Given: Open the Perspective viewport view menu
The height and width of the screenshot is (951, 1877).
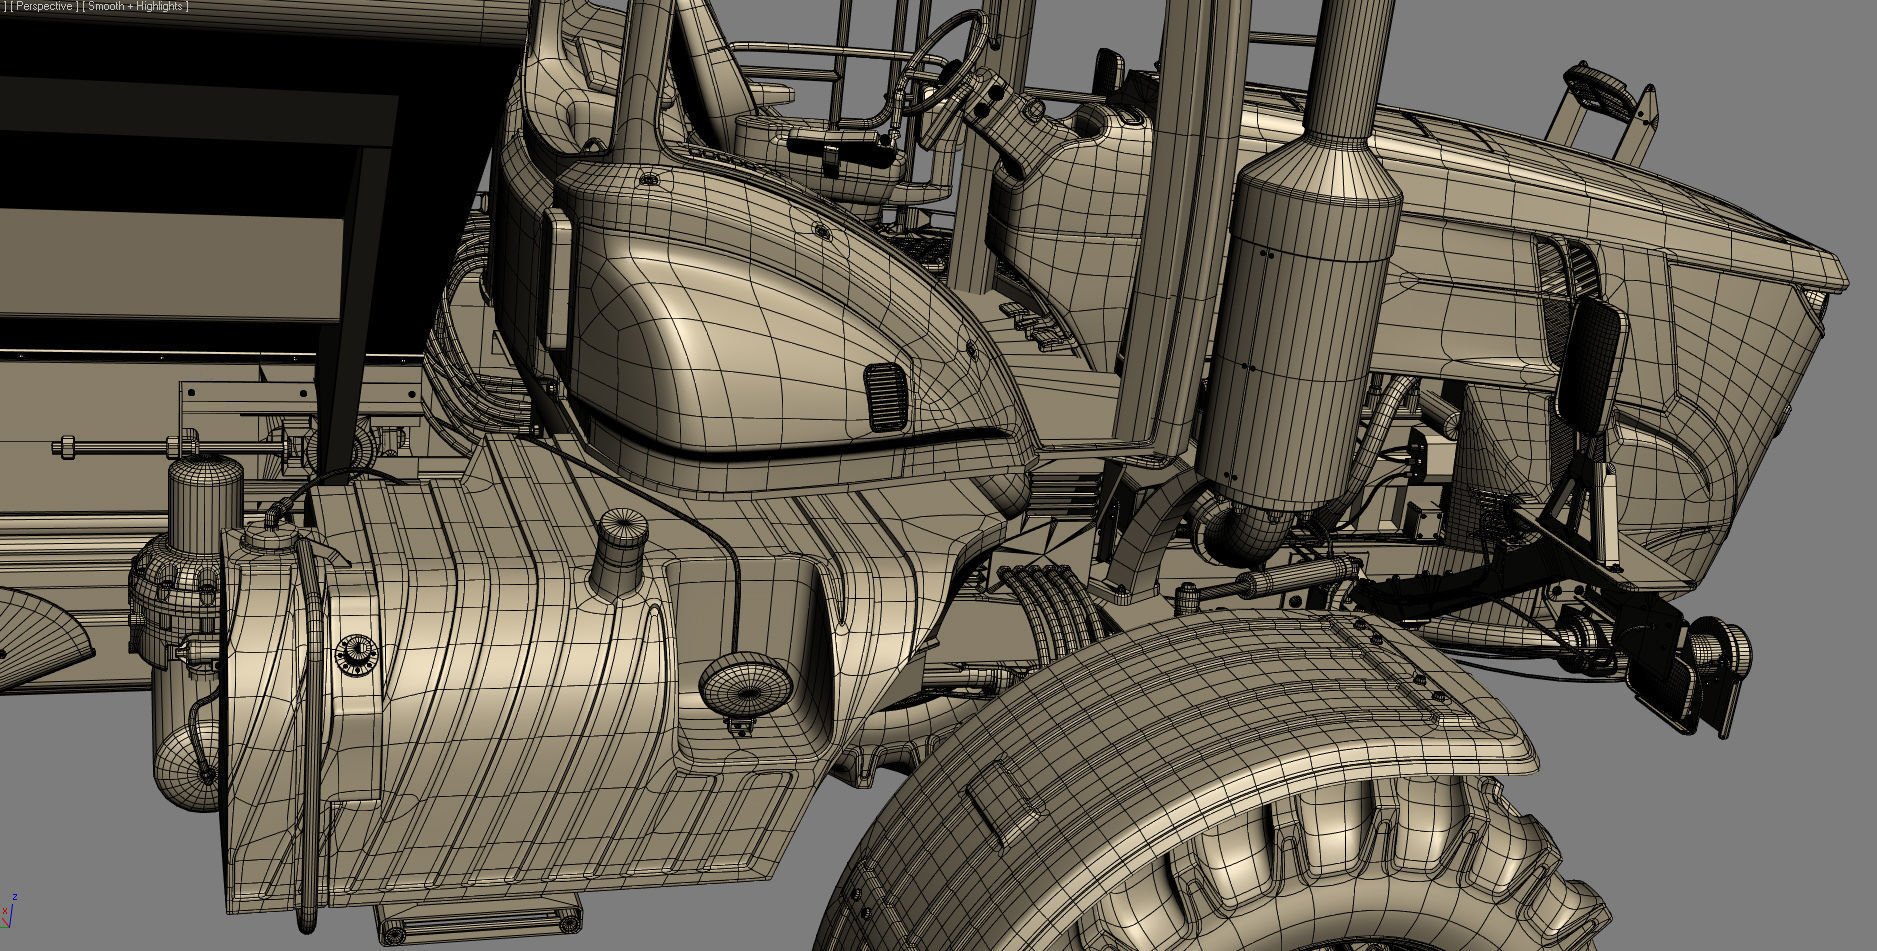Looking at the screenshot, I should point(44,6).
